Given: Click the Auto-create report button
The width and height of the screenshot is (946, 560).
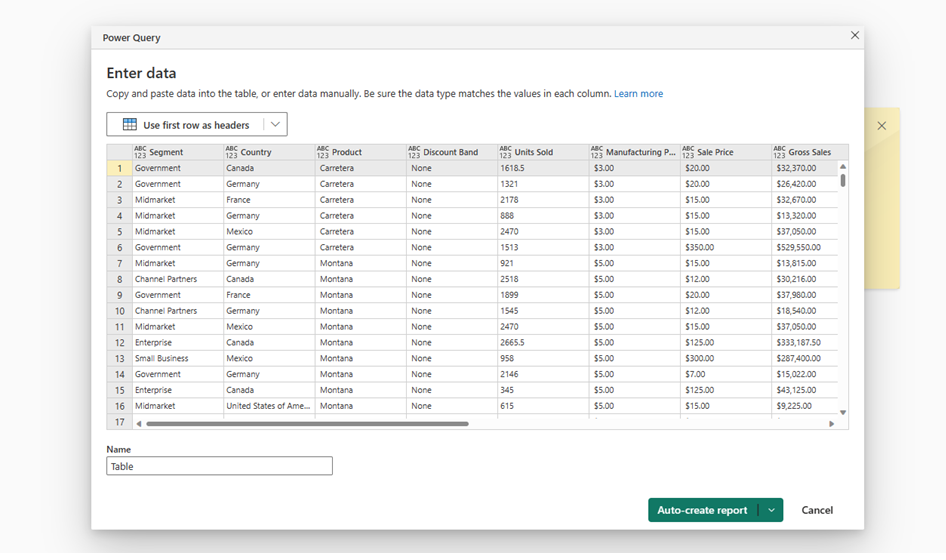Looking at the screenshot, I should 703,510.
